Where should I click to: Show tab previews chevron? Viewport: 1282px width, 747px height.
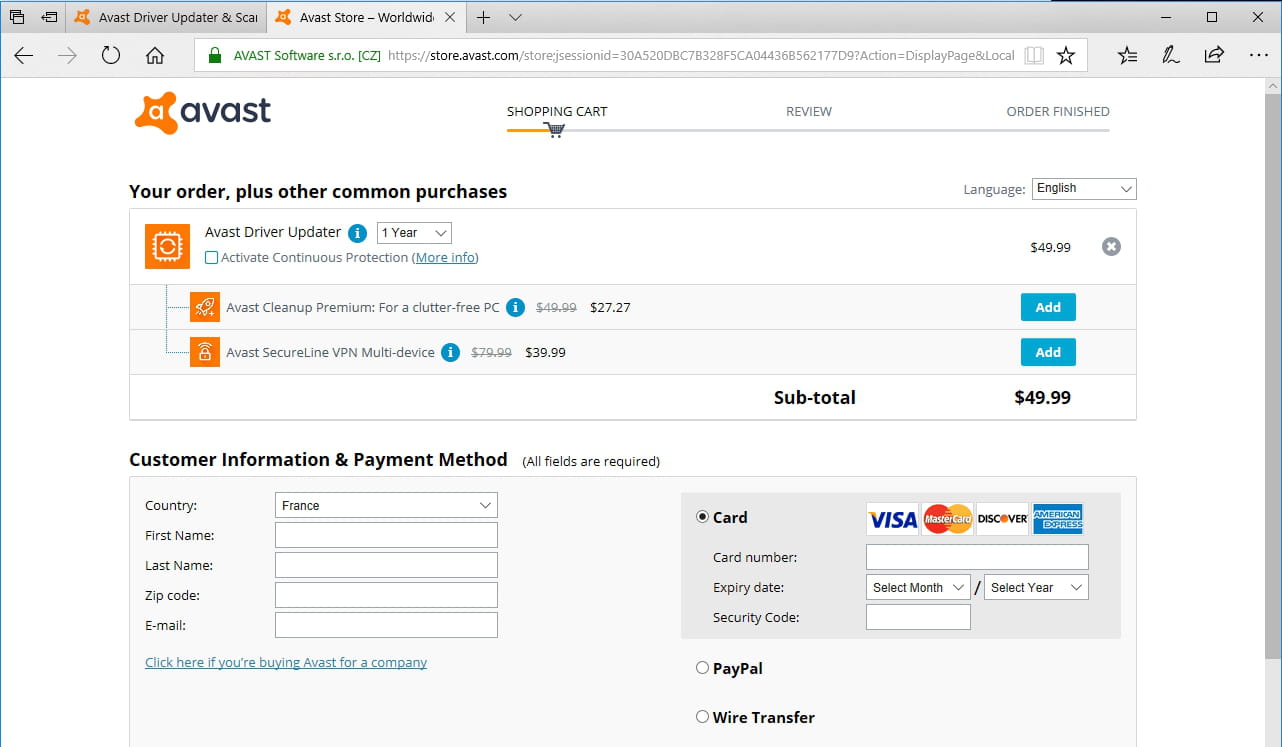point(515,17)
